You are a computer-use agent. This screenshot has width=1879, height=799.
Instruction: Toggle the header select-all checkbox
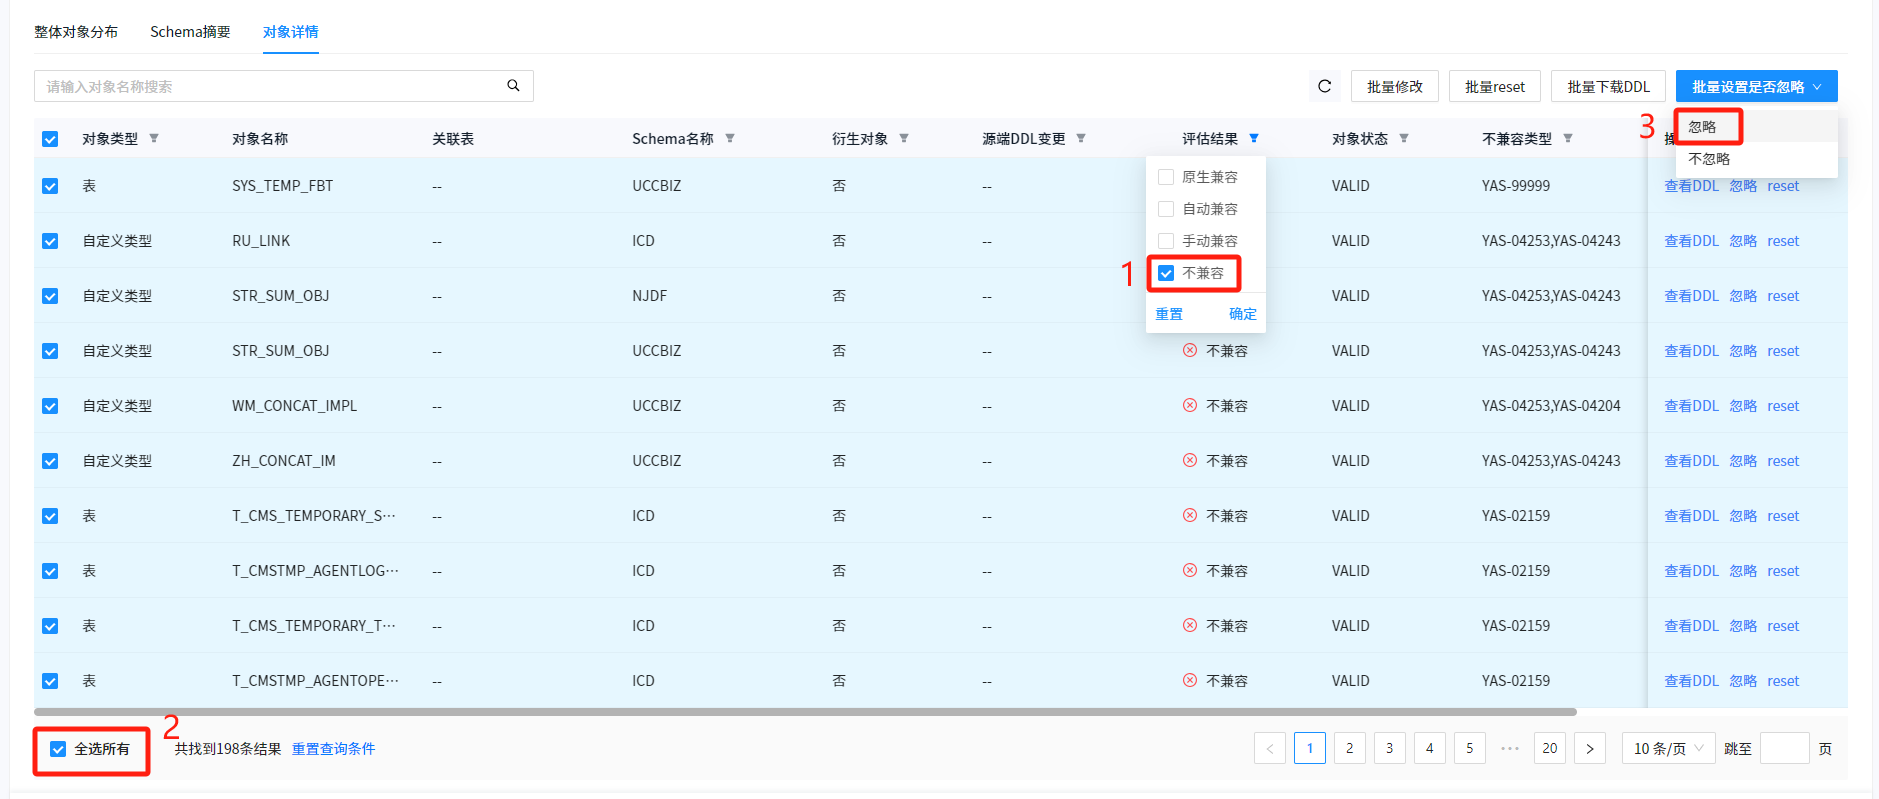[x=50, y=139]
